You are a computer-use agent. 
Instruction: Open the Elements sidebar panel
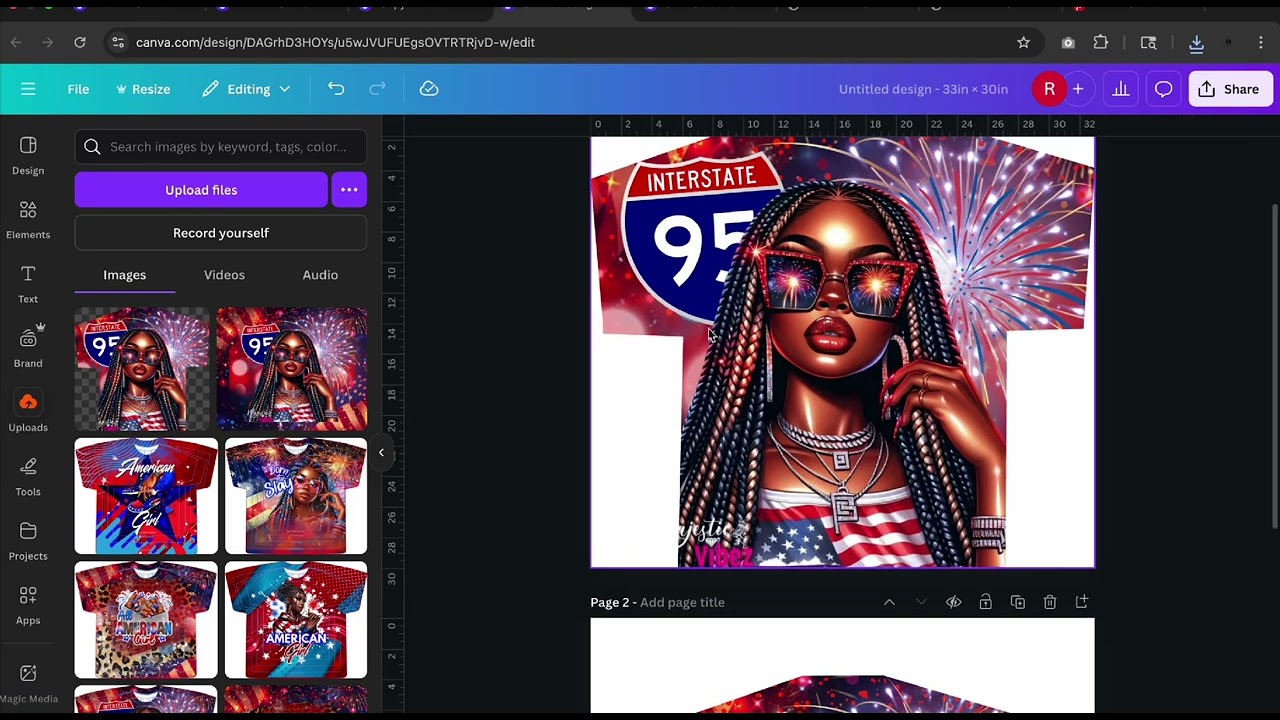click(28, 221)
